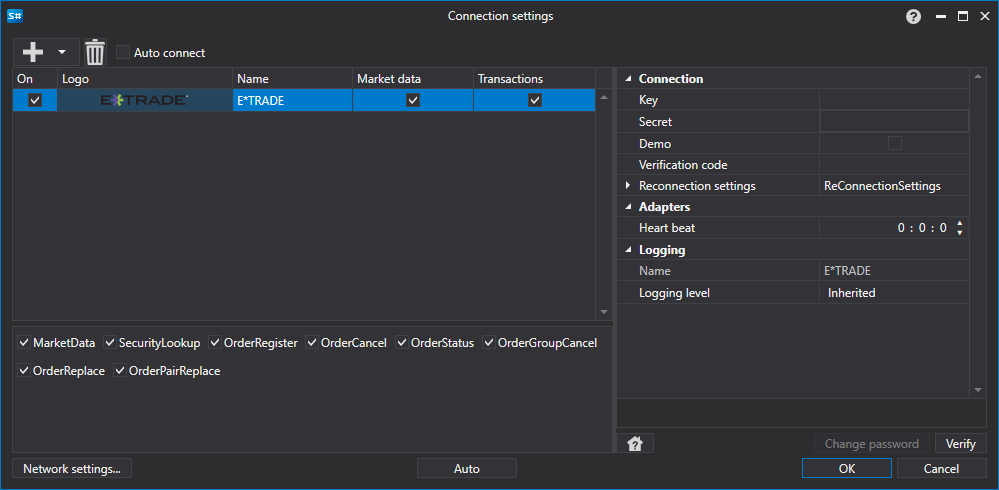
Task: Select the Key property label
Action: (x=648, y=100)
